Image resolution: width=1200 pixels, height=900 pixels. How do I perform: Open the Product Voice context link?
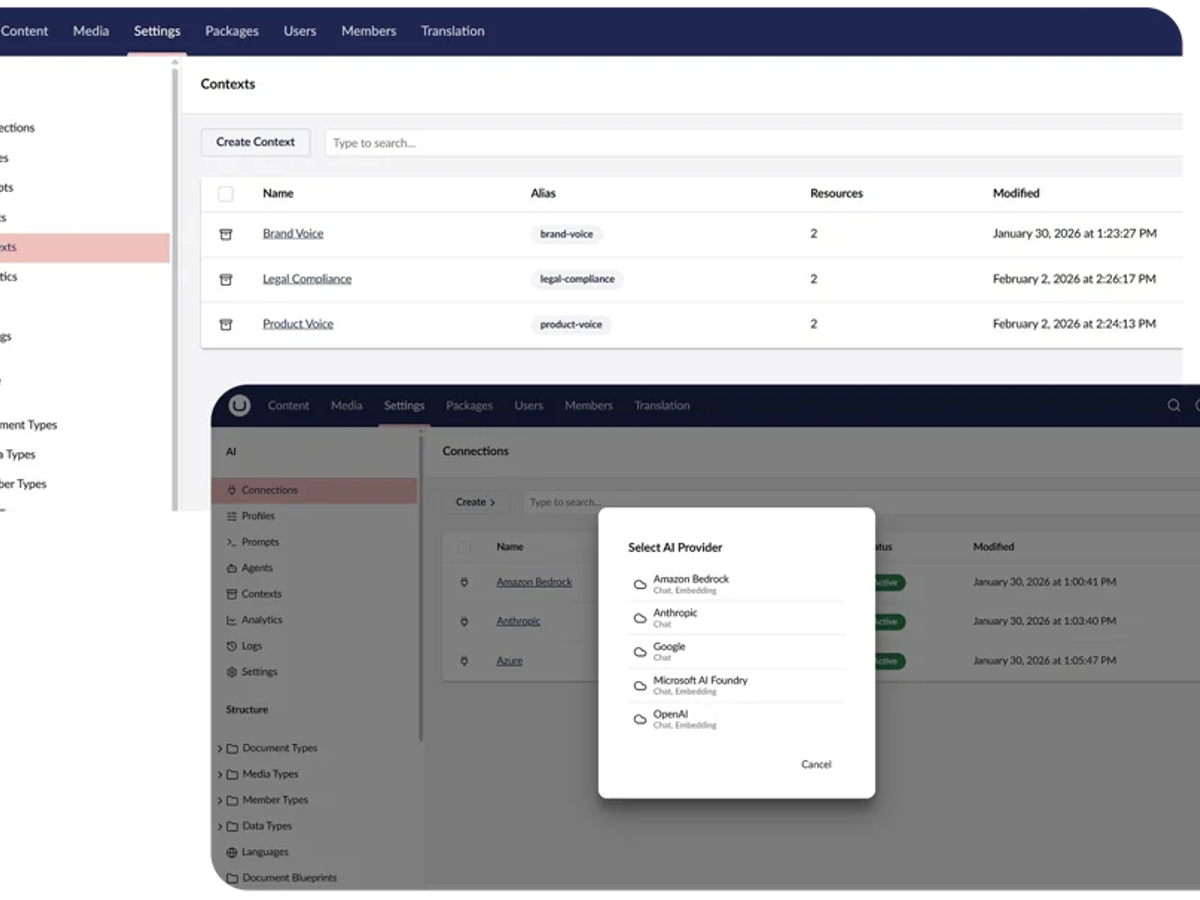[298, 324]
